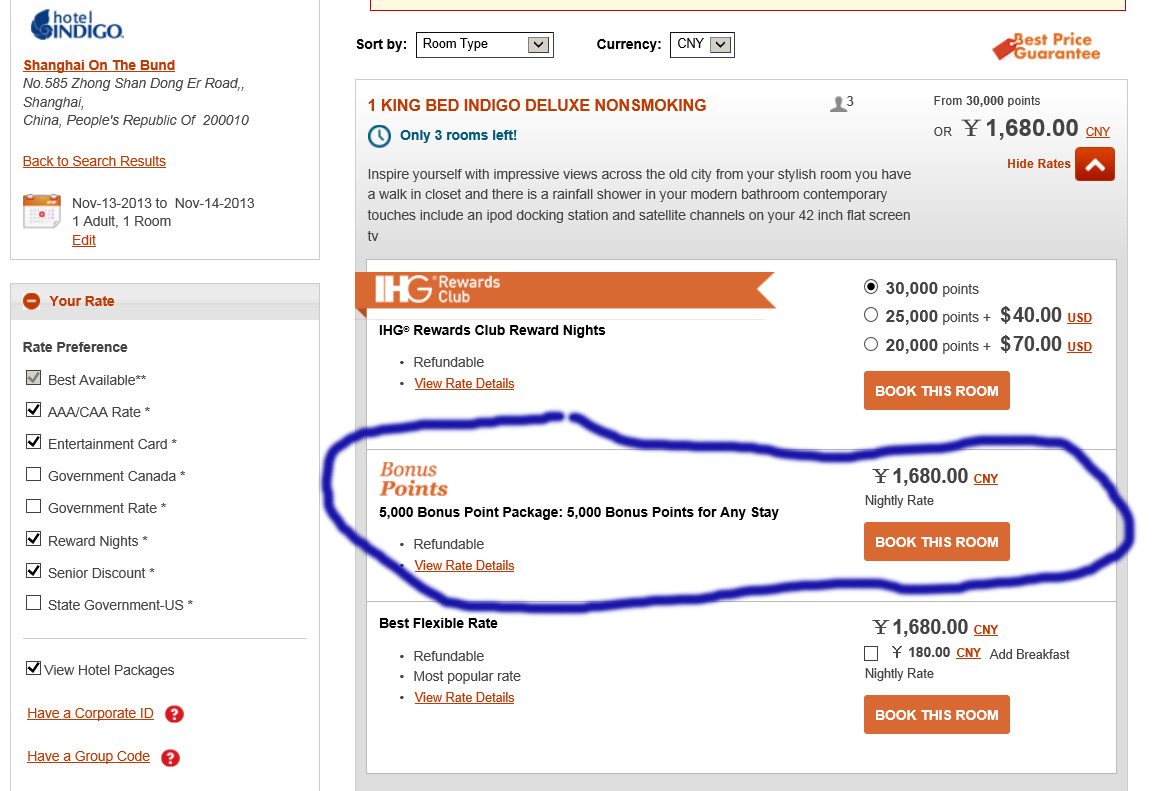Click the red Hide Rates arrow button

pos(1094,165)
